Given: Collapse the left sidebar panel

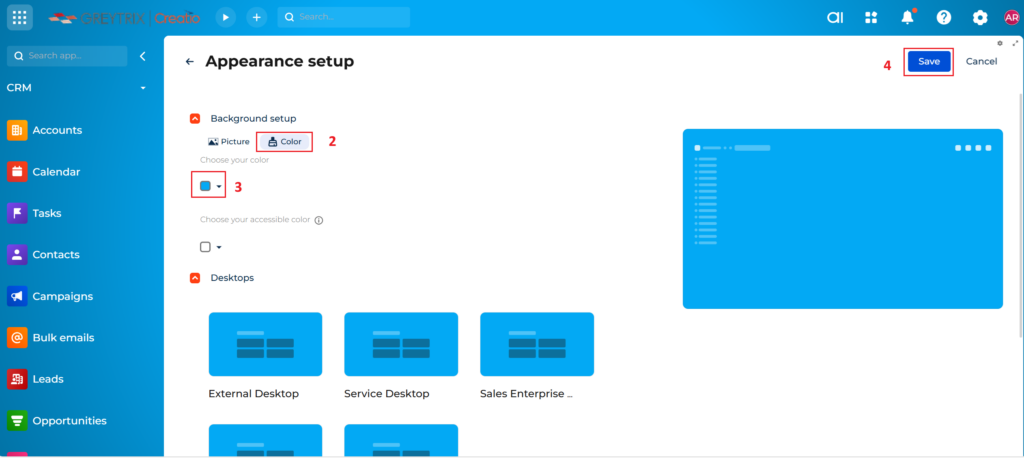Looking at the screenshot, I should coord(143,56).
